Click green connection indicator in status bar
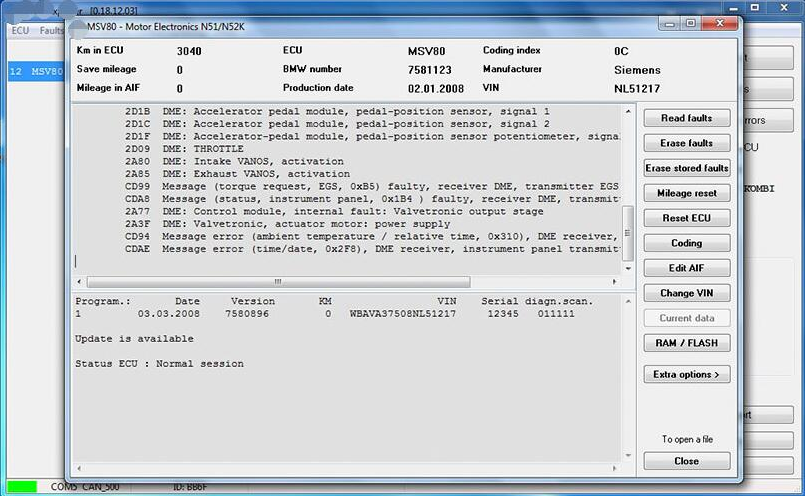Screen dimensions: 805x496 [x=22, y=487]
